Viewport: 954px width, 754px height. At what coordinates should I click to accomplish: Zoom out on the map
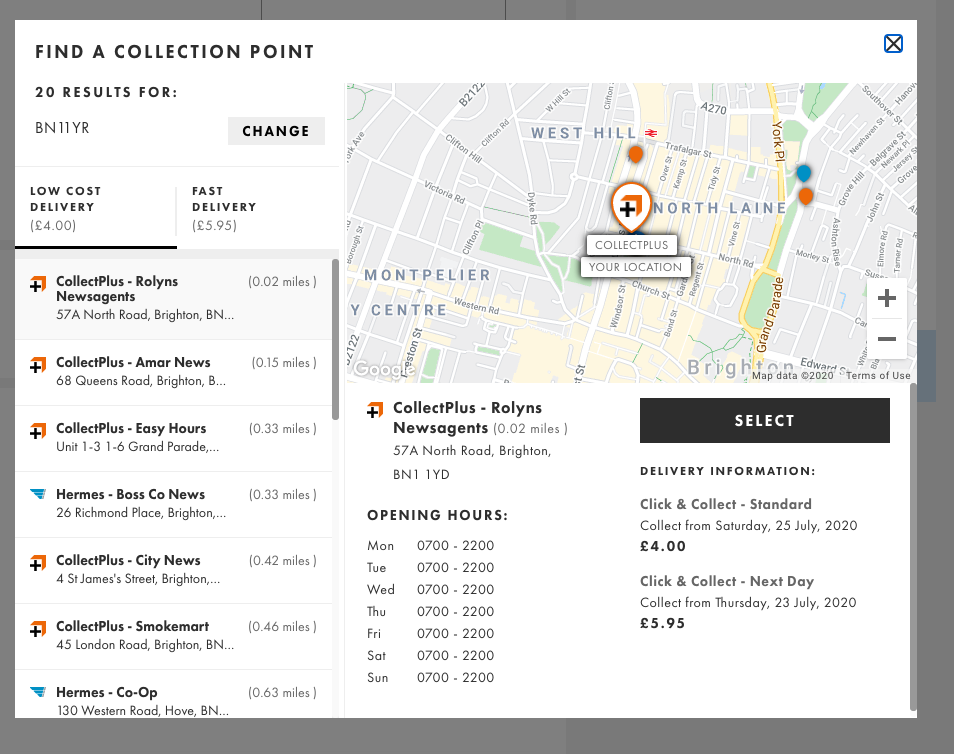(x=886, y=338)
